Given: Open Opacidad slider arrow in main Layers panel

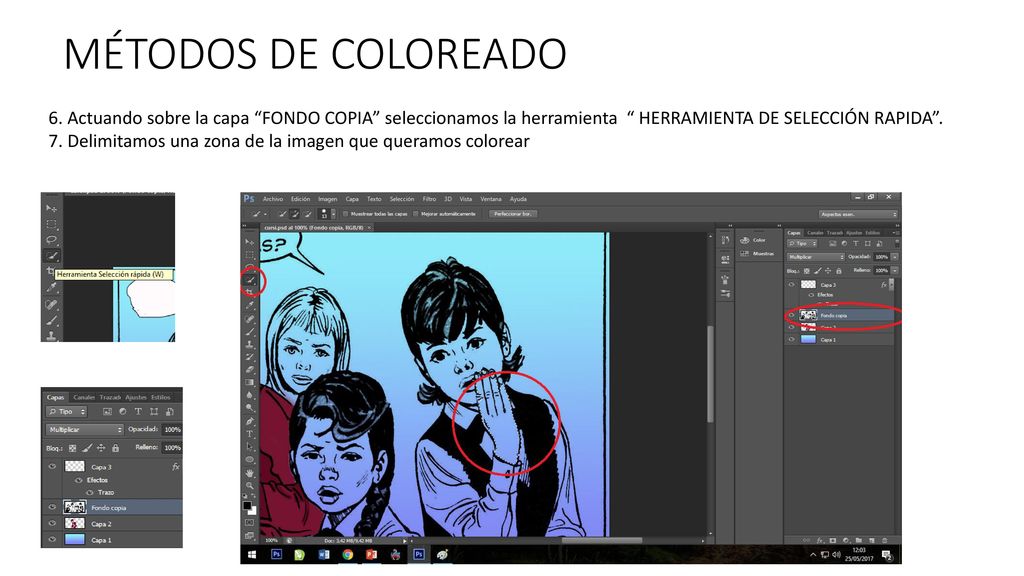Looking at the screenshot, I should tap(895, 257).
